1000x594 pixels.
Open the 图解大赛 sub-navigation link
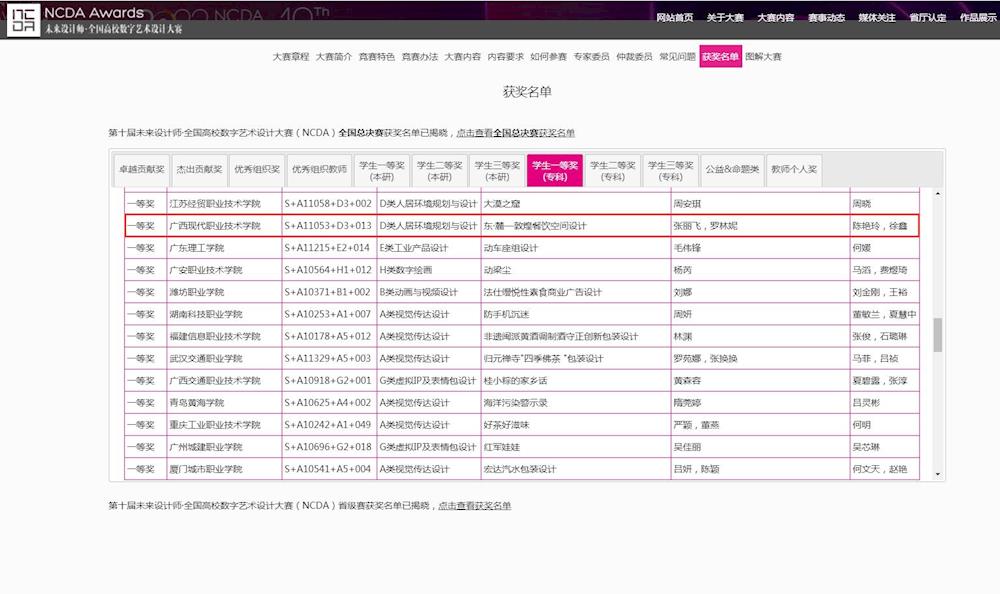click(764, 57)
